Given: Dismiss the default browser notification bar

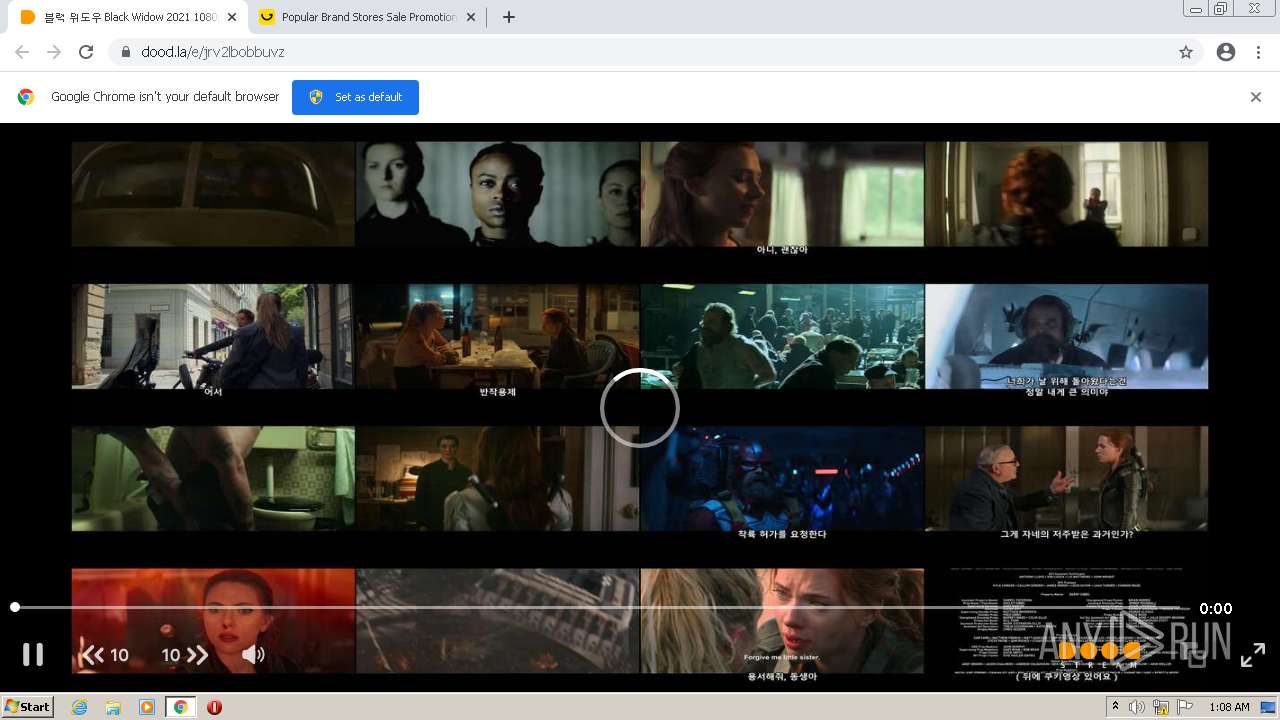Looking at the screenshot, I should [1256, 97].
